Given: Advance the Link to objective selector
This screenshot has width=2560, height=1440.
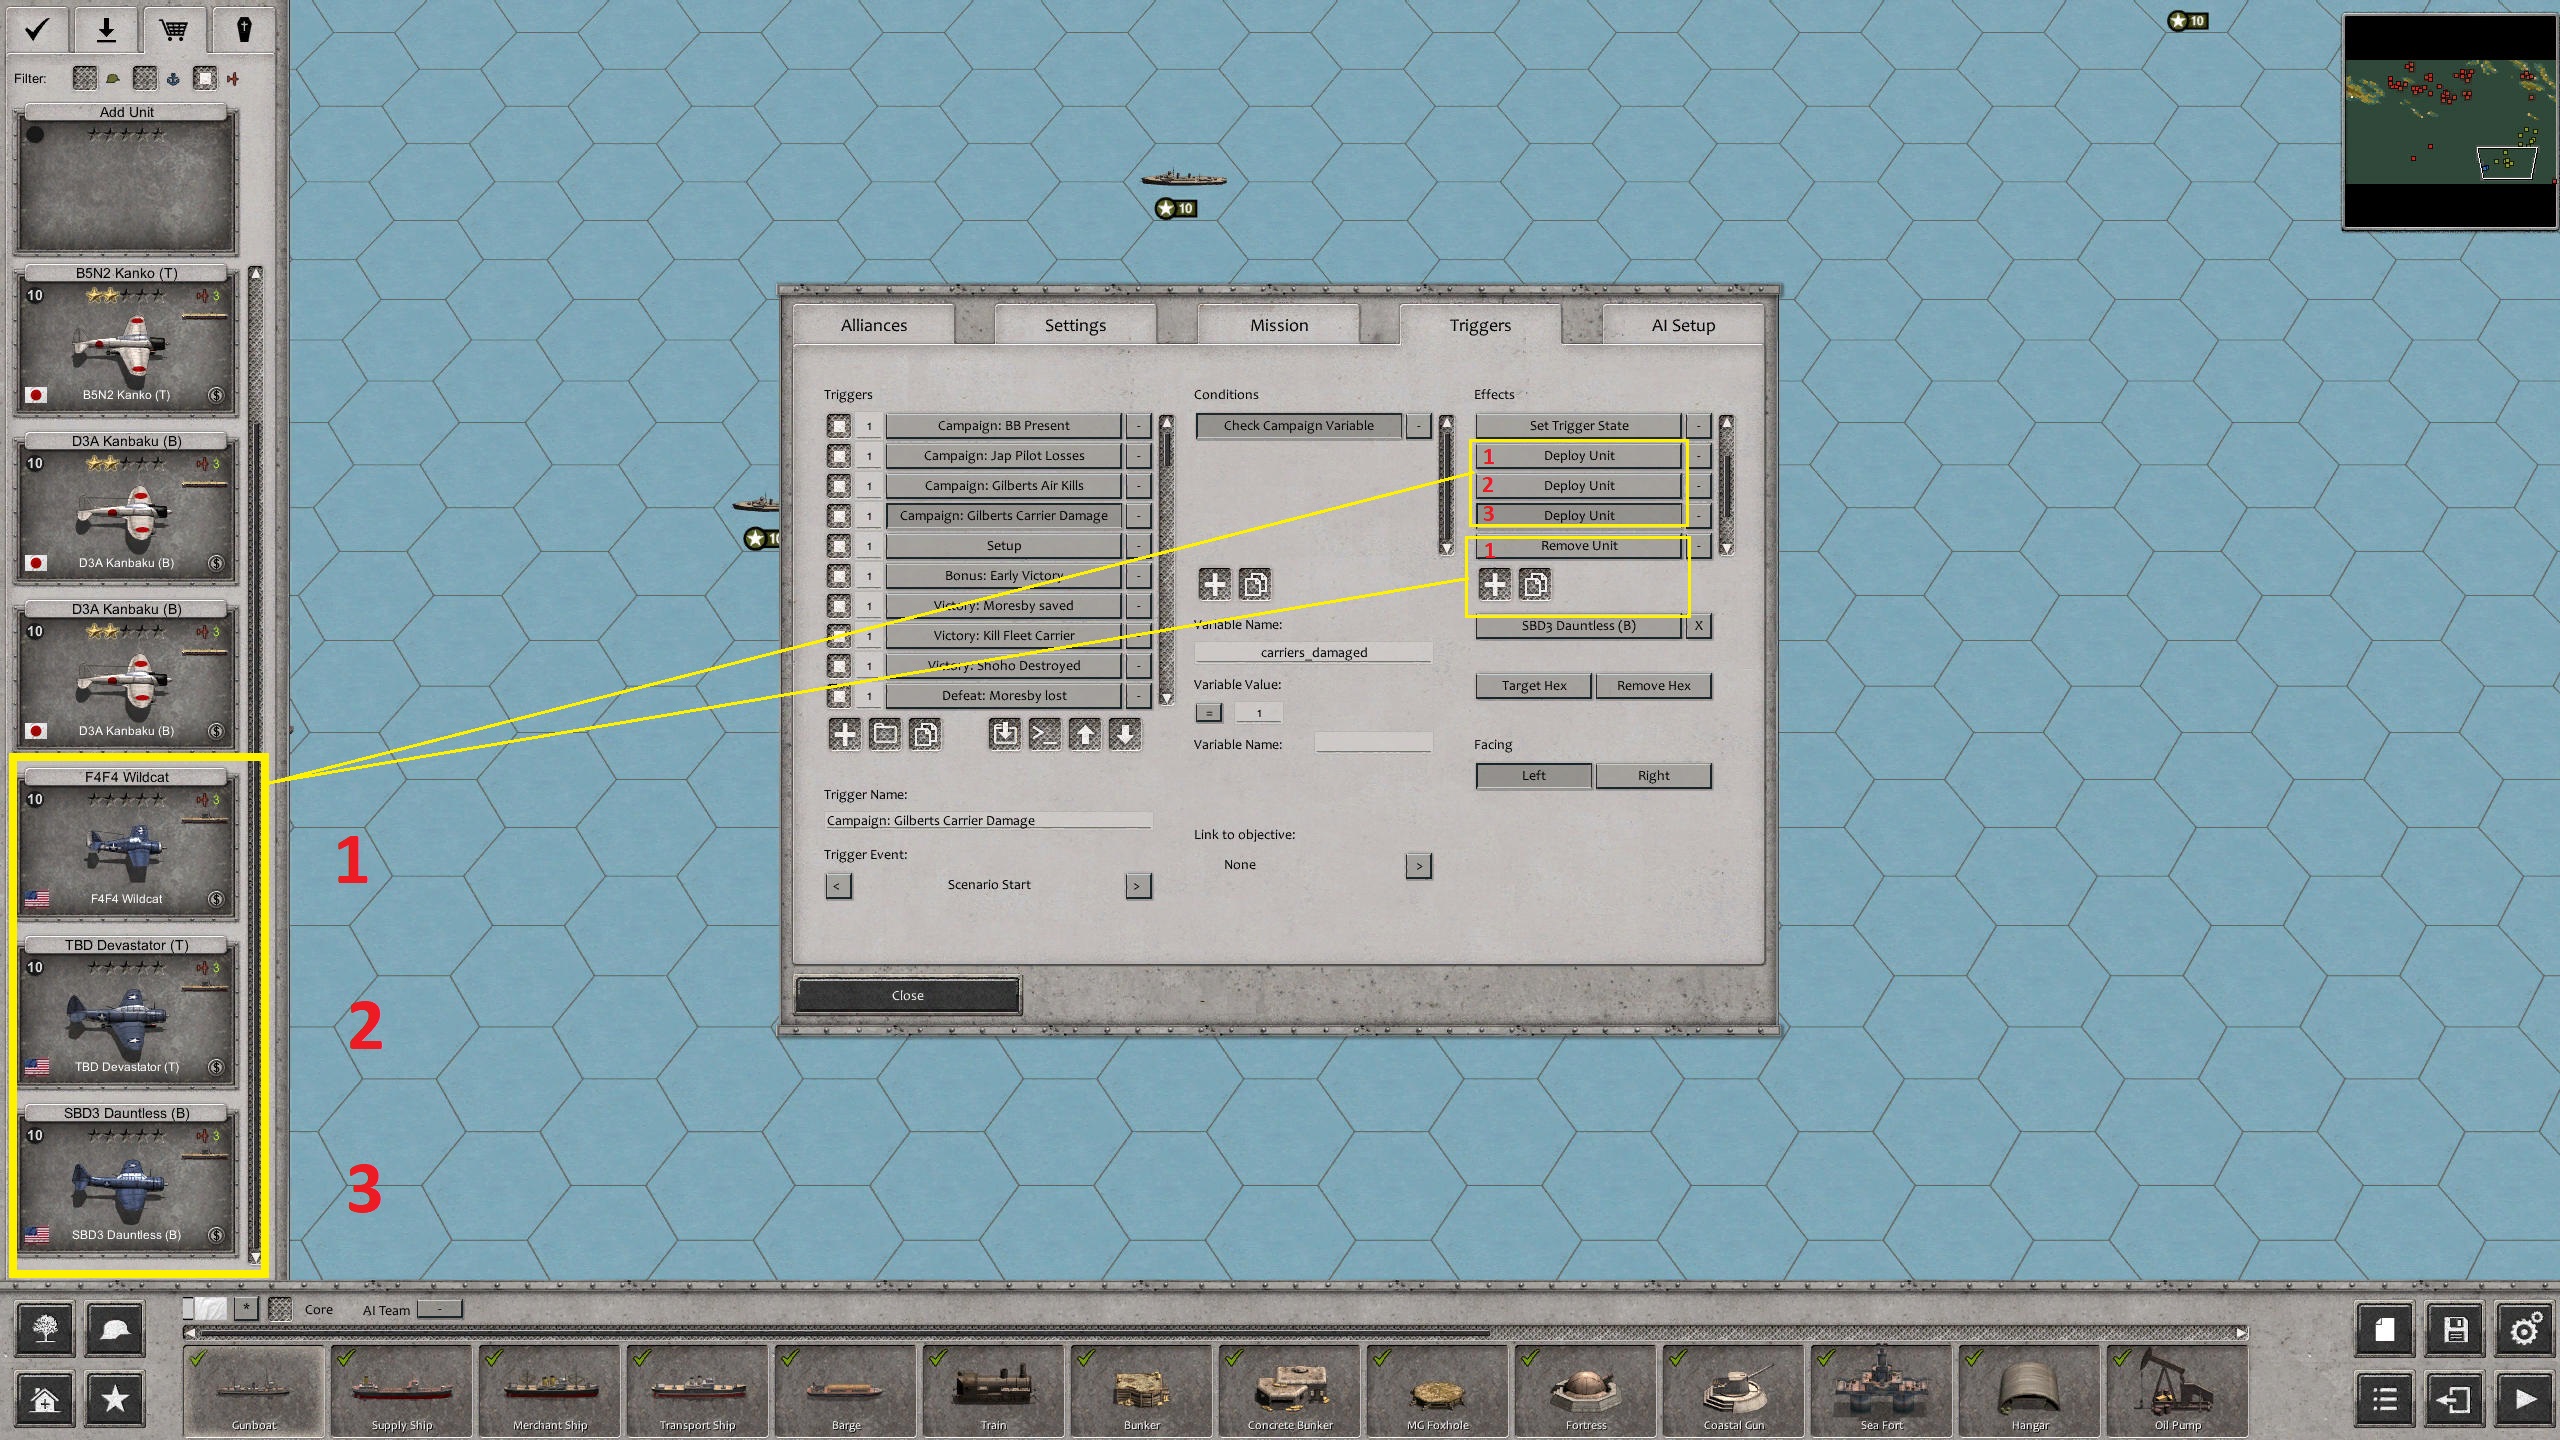Looking at the screenshot, I should pos(1418,866).
